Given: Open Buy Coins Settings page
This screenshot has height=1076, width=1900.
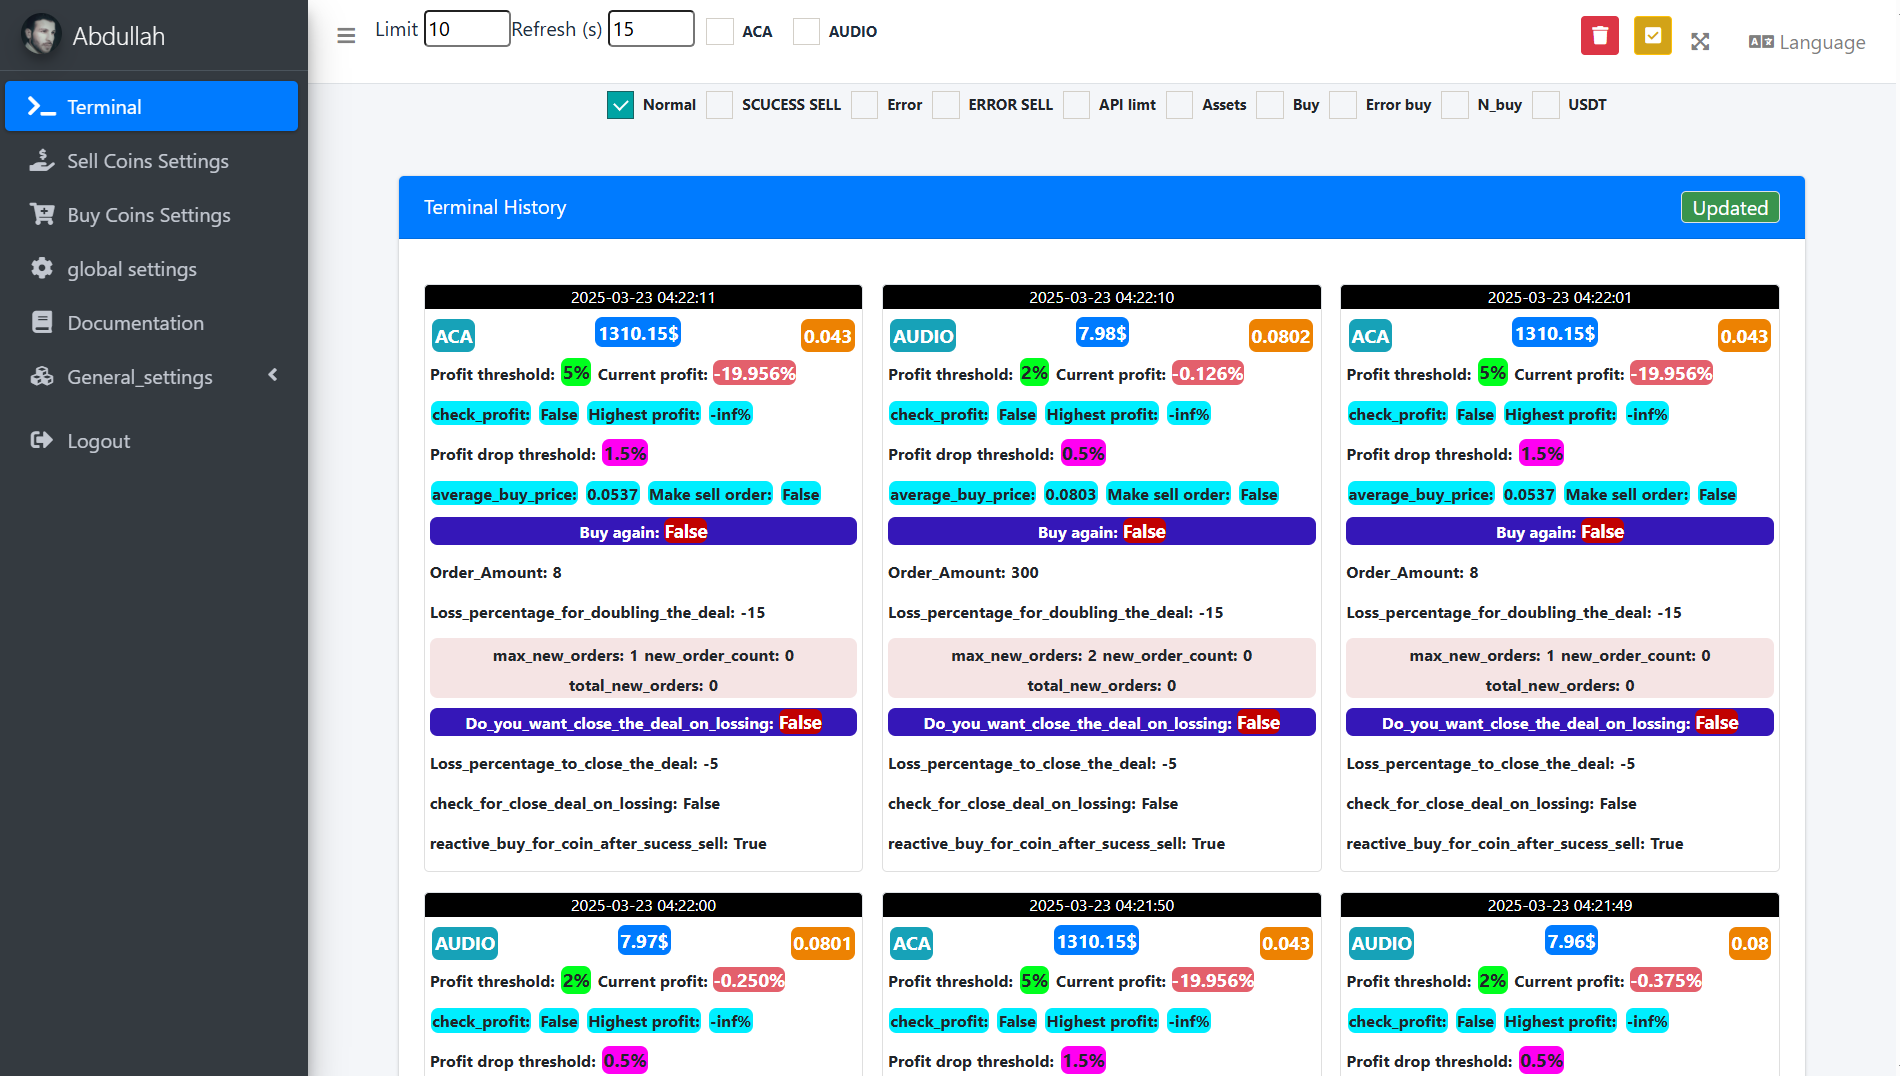Looking at the screenshot, I should pos(151,214).
